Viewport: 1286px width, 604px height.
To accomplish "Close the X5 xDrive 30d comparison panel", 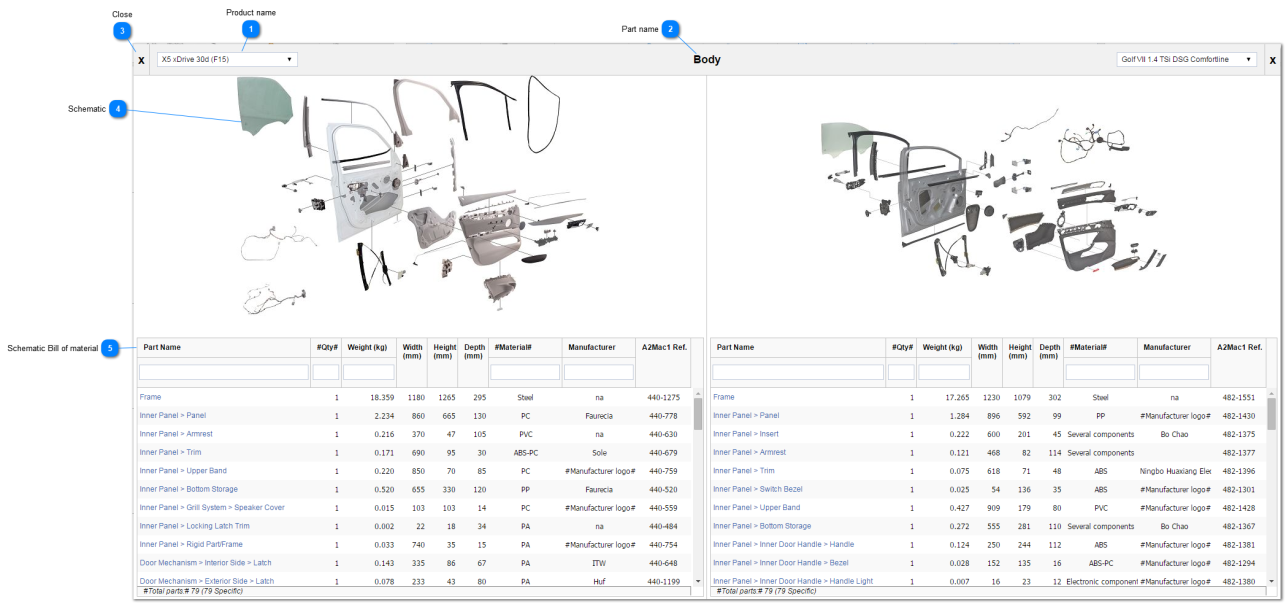I will (141, 60).
